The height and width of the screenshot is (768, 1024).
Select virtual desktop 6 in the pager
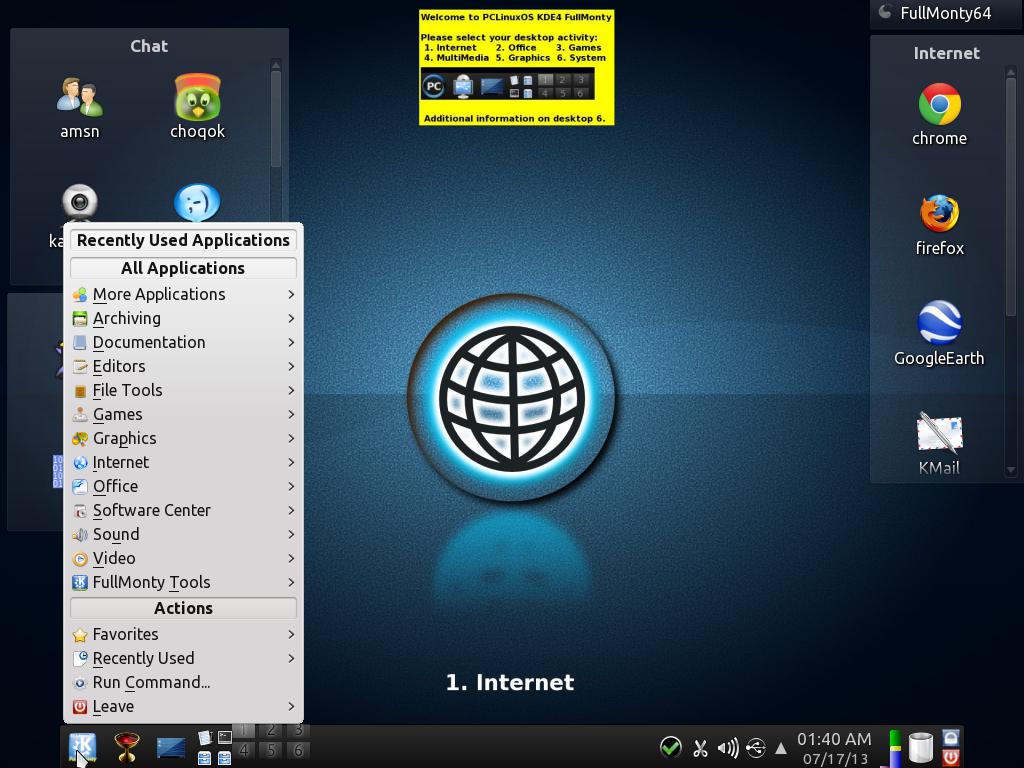297,750
